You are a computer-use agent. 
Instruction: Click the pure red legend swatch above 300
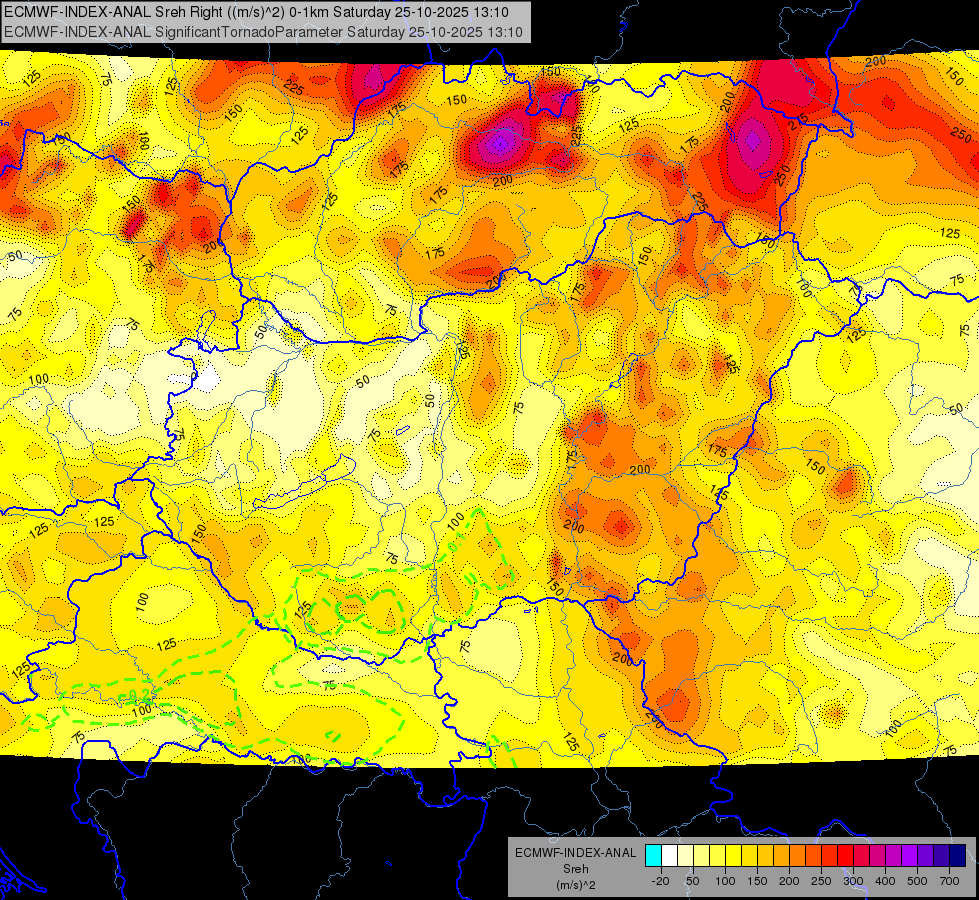coord(845,855)
